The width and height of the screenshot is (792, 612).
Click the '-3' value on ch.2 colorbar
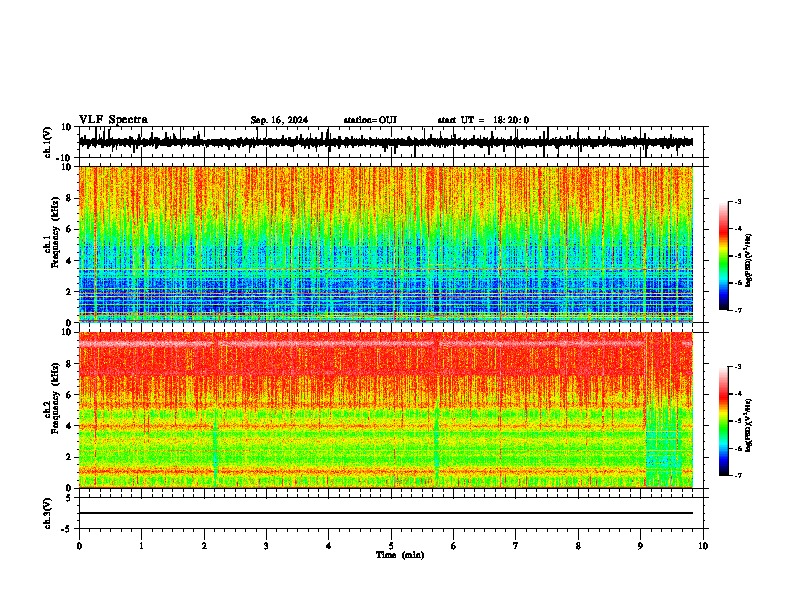[737, 367]
